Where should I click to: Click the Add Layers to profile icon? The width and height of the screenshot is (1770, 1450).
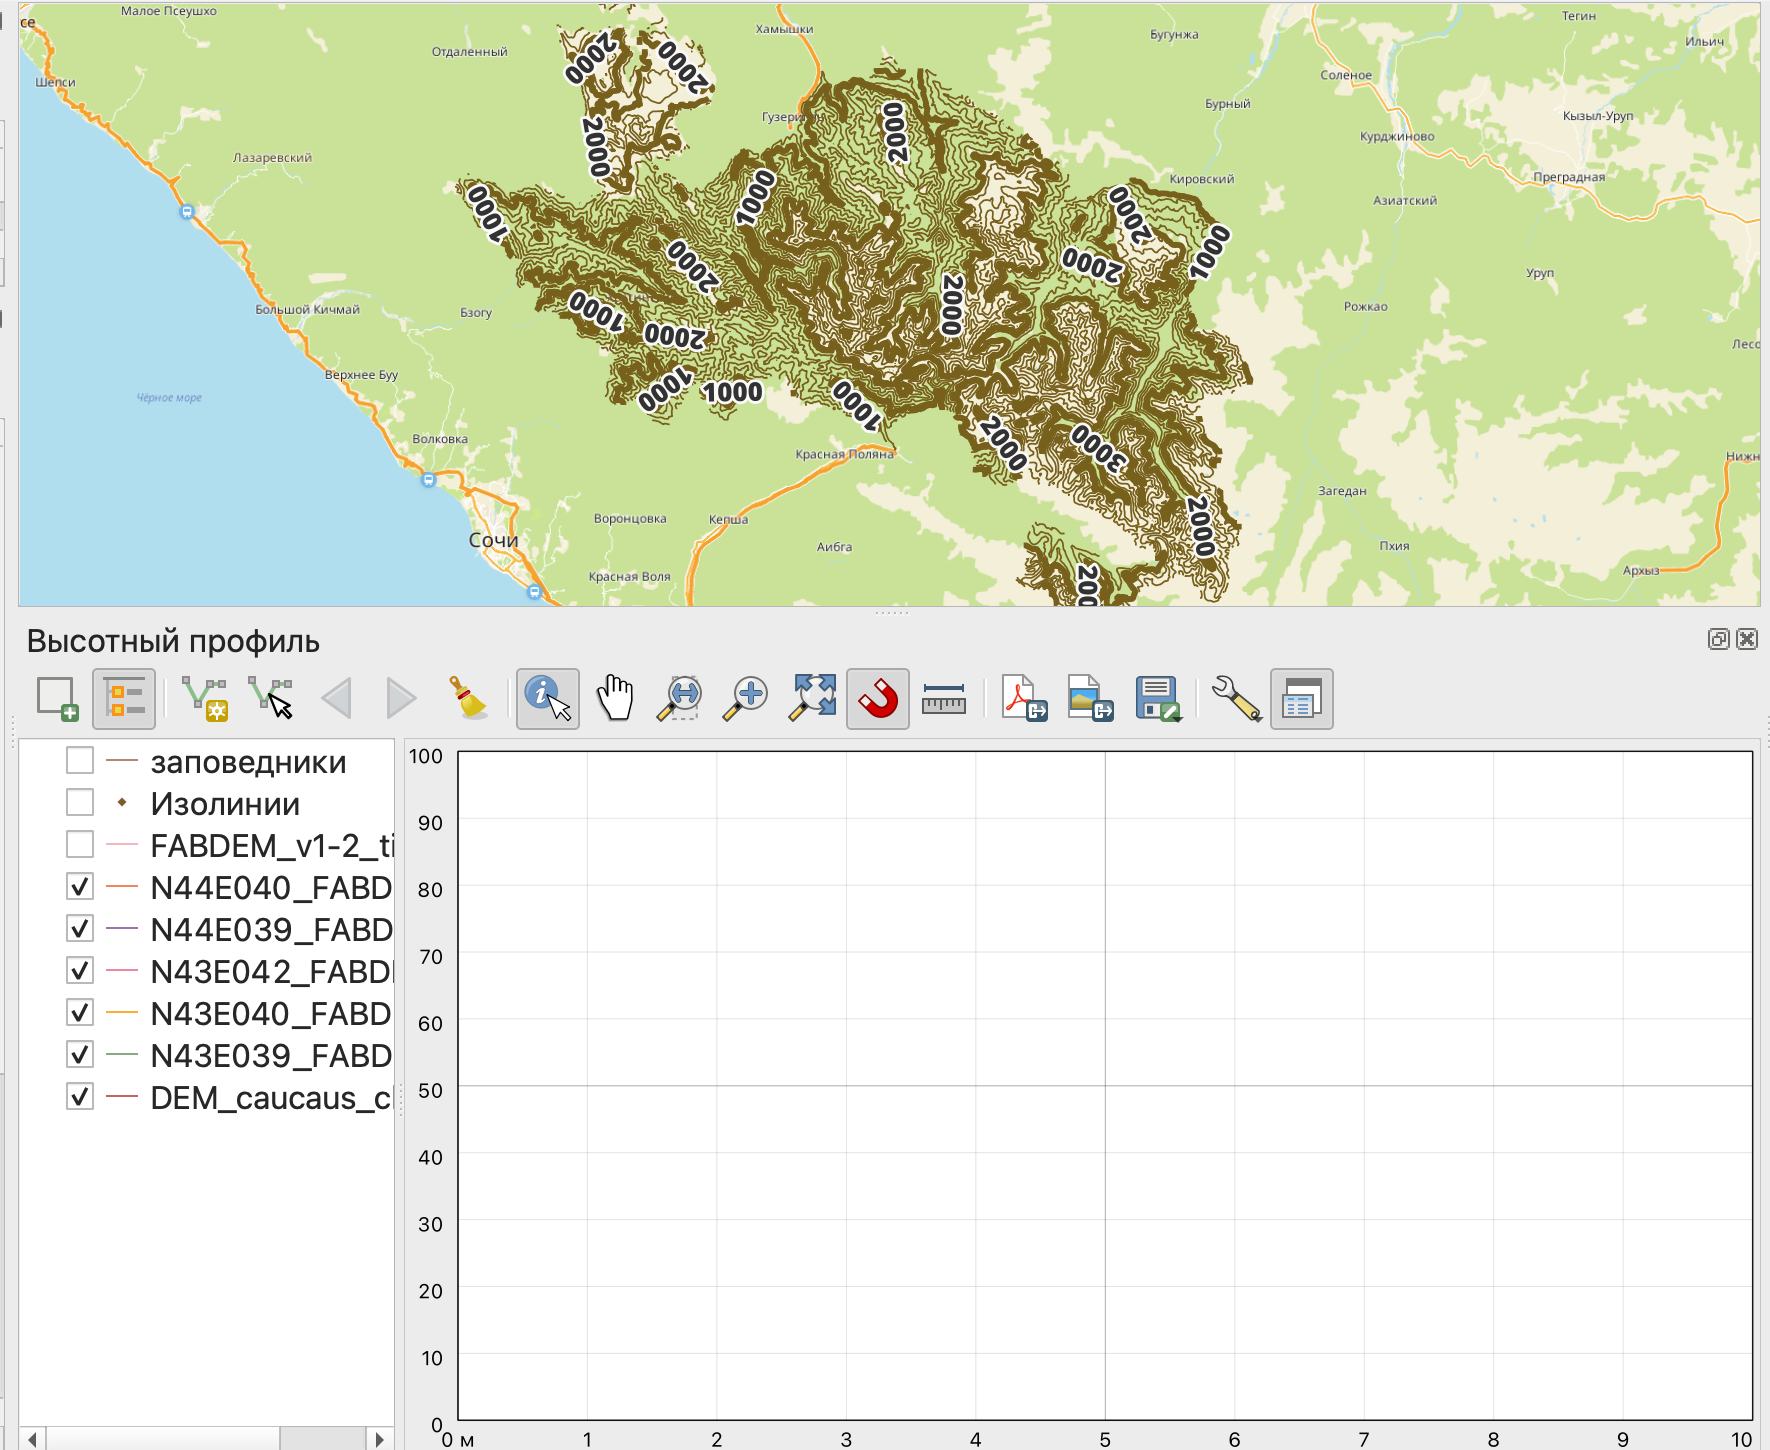click(x=57, y=698)
